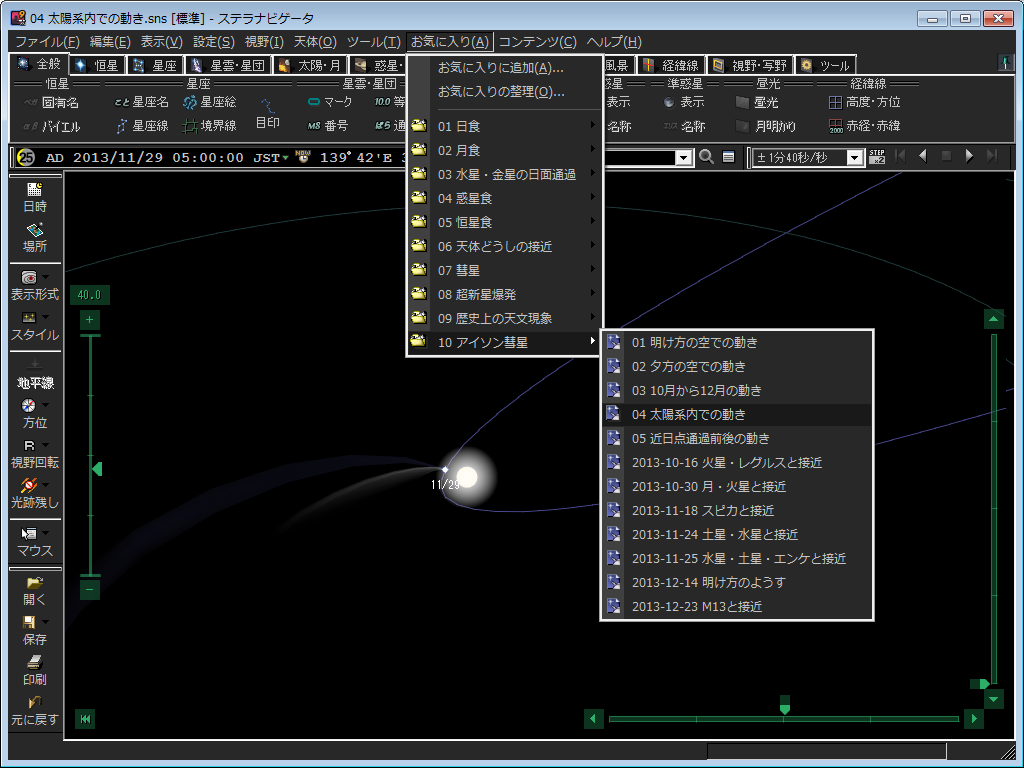Screen dimensions: 1024x768
Task: Click the NOW current time icon
Action: (x=303, y=157)
